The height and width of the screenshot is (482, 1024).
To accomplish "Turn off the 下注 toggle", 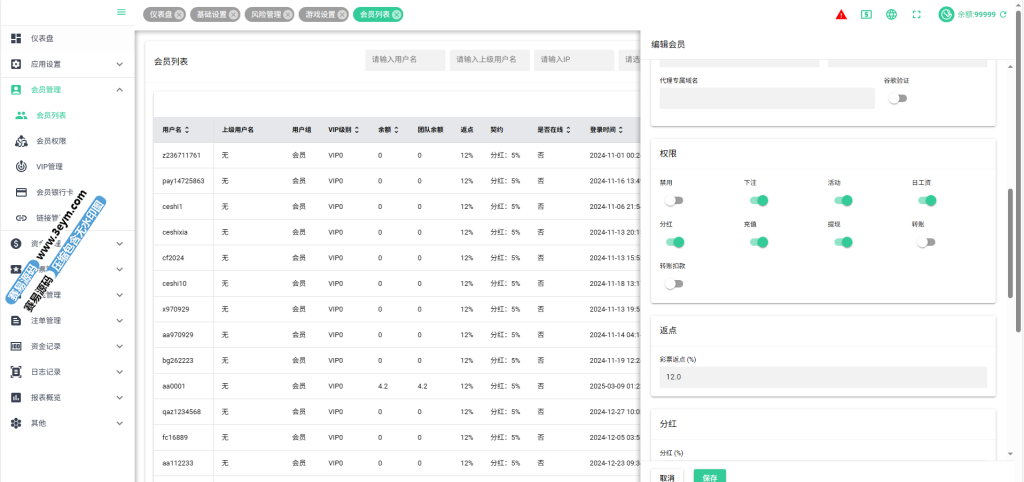I will (758, 201).
